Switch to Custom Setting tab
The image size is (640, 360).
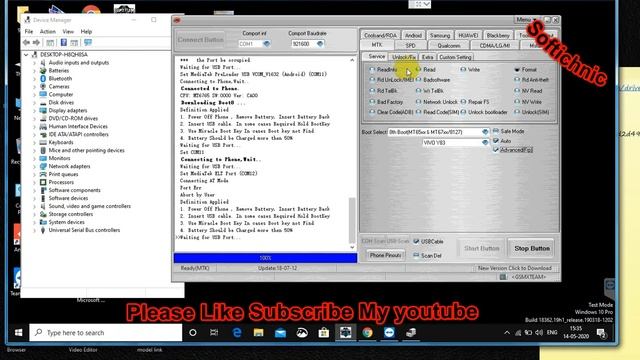[x=456, y=57]
